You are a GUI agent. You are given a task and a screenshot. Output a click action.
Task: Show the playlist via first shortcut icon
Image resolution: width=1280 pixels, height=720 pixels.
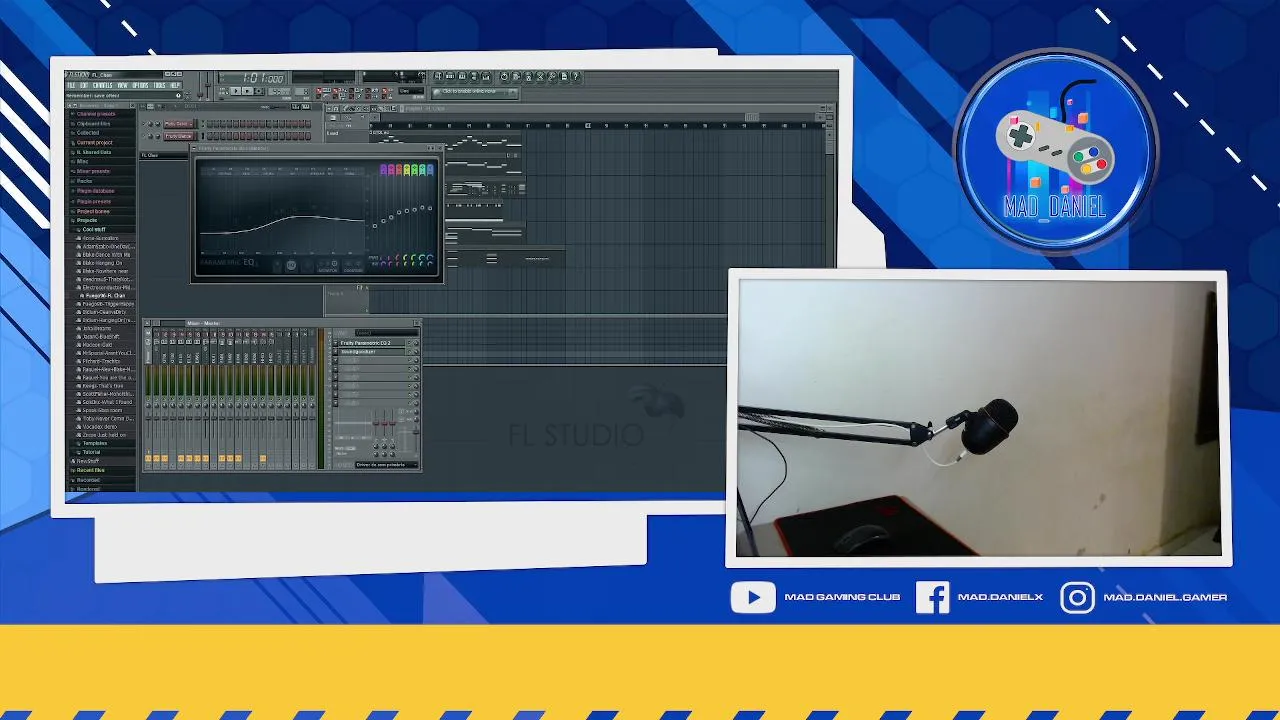coord(438,76)
